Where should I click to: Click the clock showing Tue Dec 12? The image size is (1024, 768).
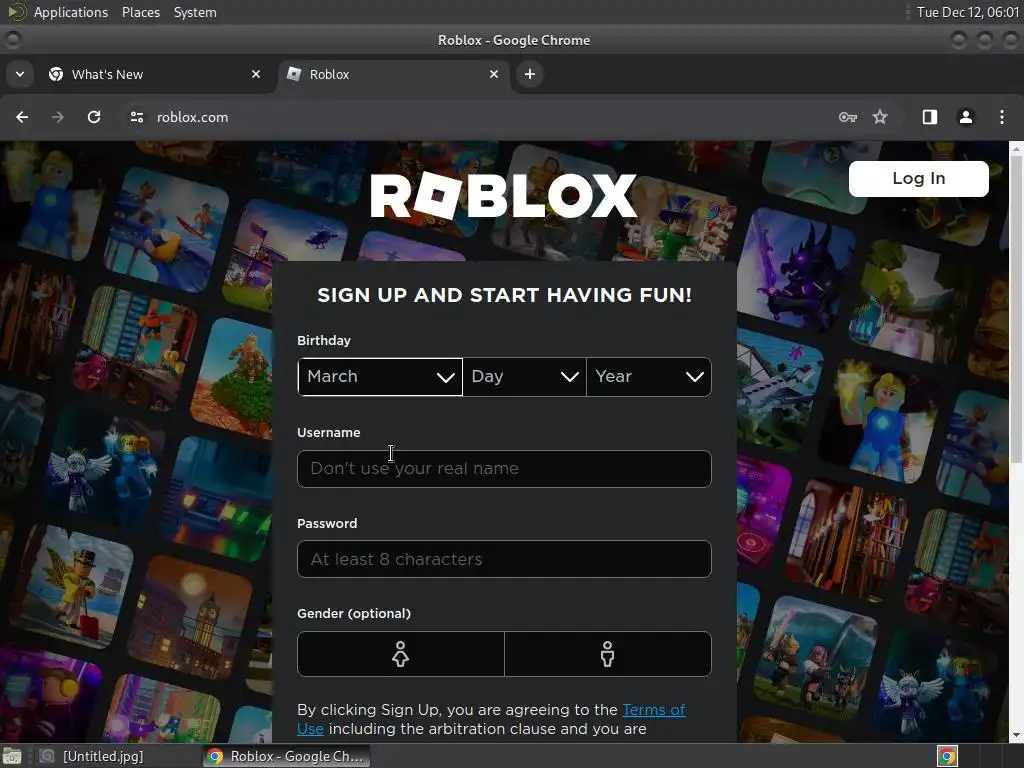tap(968, 12)
